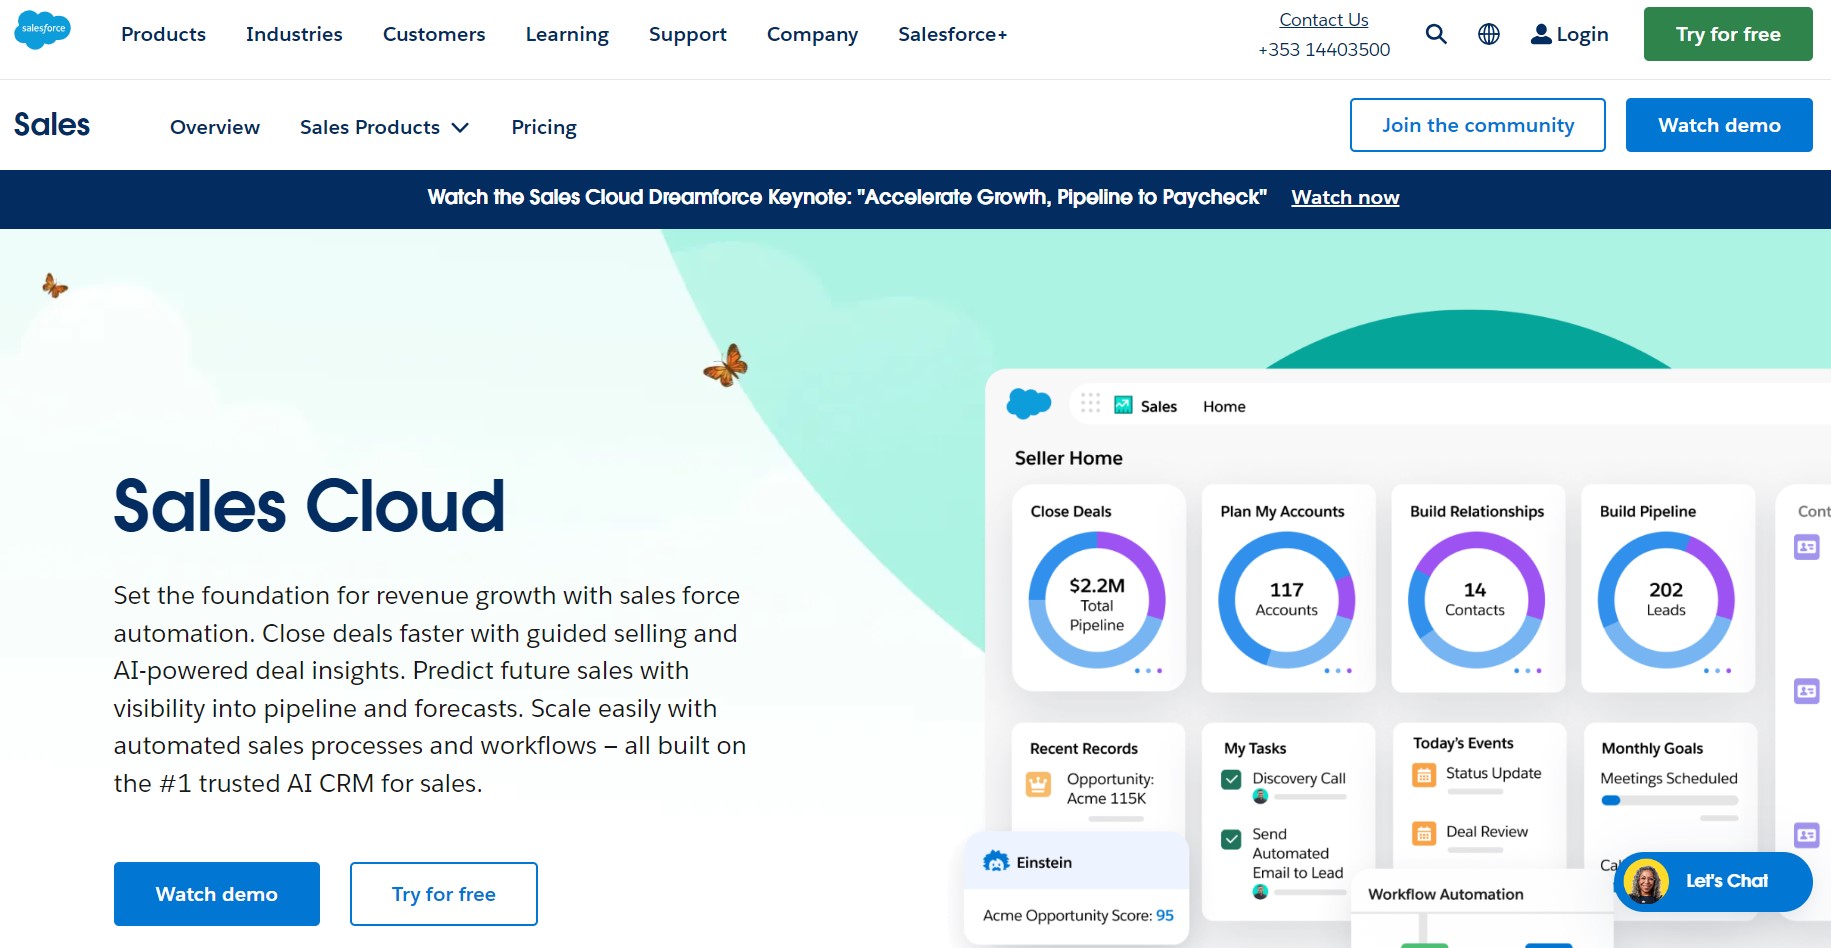Click Join the community button

tap(1478, 125)
